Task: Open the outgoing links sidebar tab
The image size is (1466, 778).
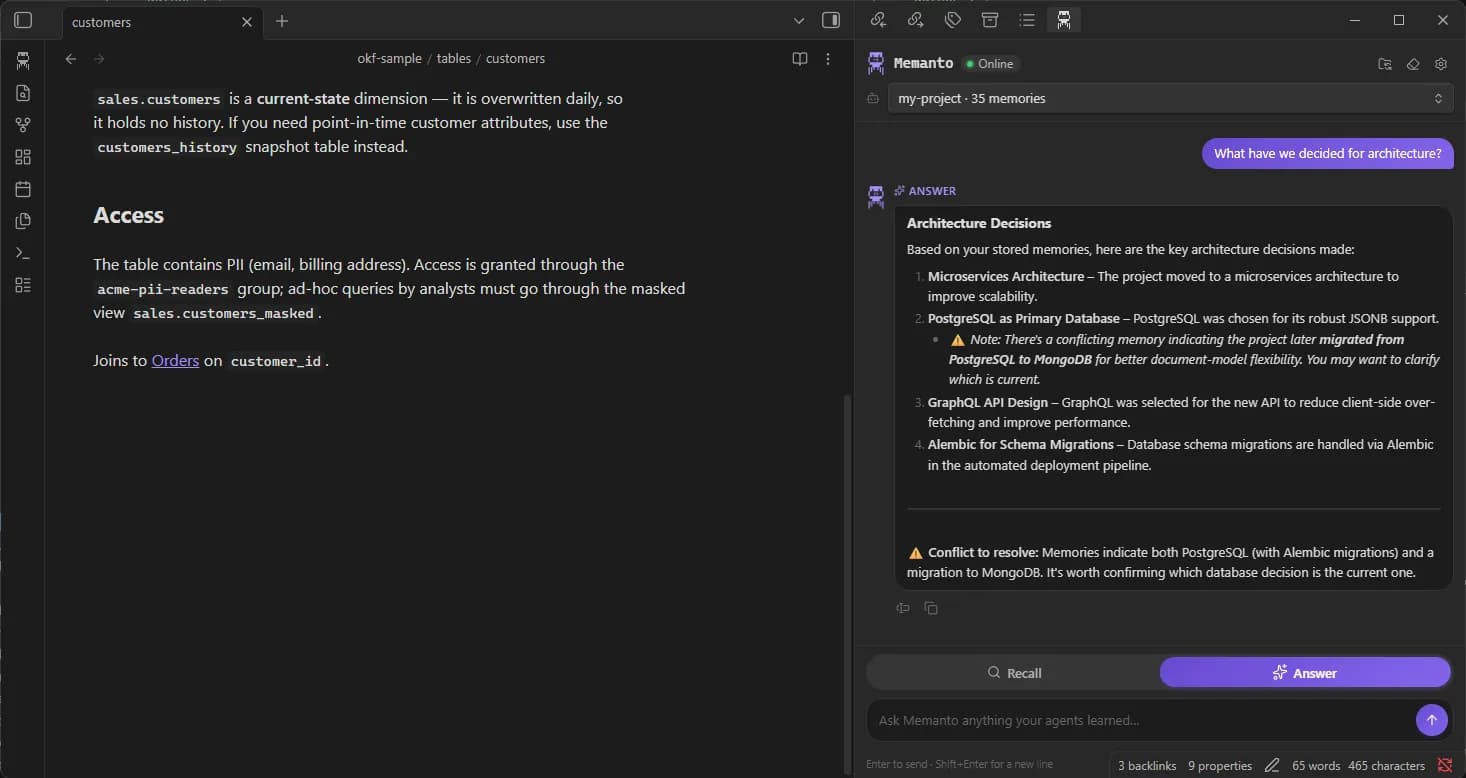Action: (x=915, y=20)
